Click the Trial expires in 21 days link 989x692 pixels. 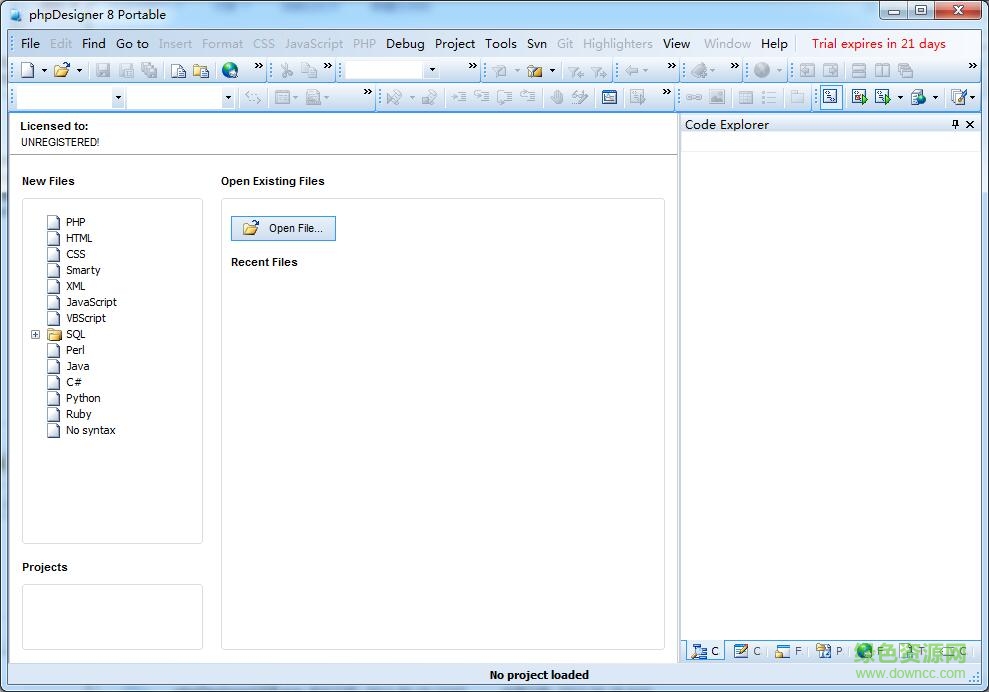pos(878,44)
